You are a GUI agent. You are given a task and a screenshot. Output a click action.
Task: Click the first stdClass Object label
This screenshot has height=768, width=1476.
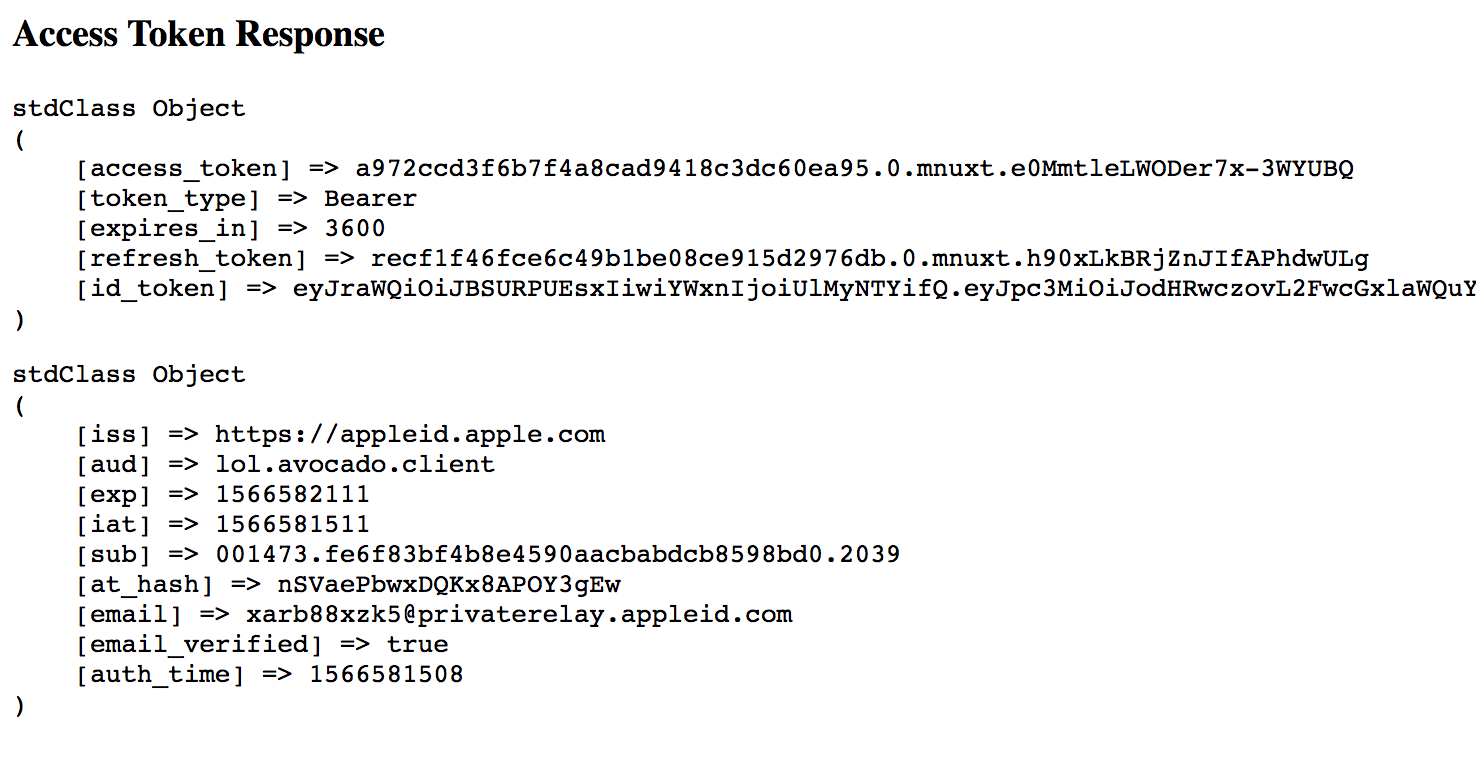(129, 108)
